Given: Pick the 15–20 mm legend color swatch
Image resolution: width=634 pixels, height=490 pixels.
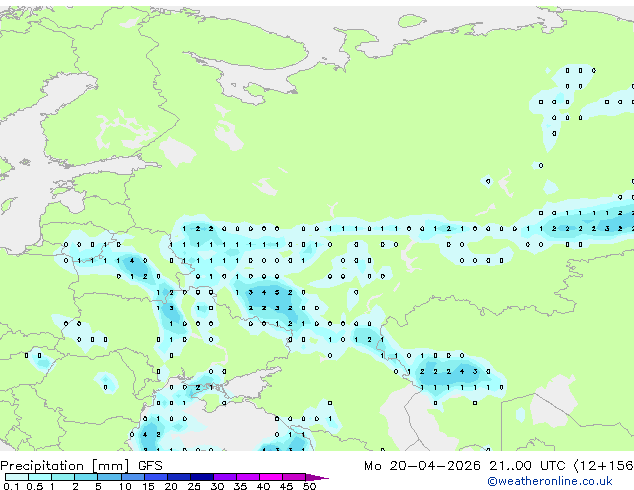Looking at the screenshot, I should (156, 477).
